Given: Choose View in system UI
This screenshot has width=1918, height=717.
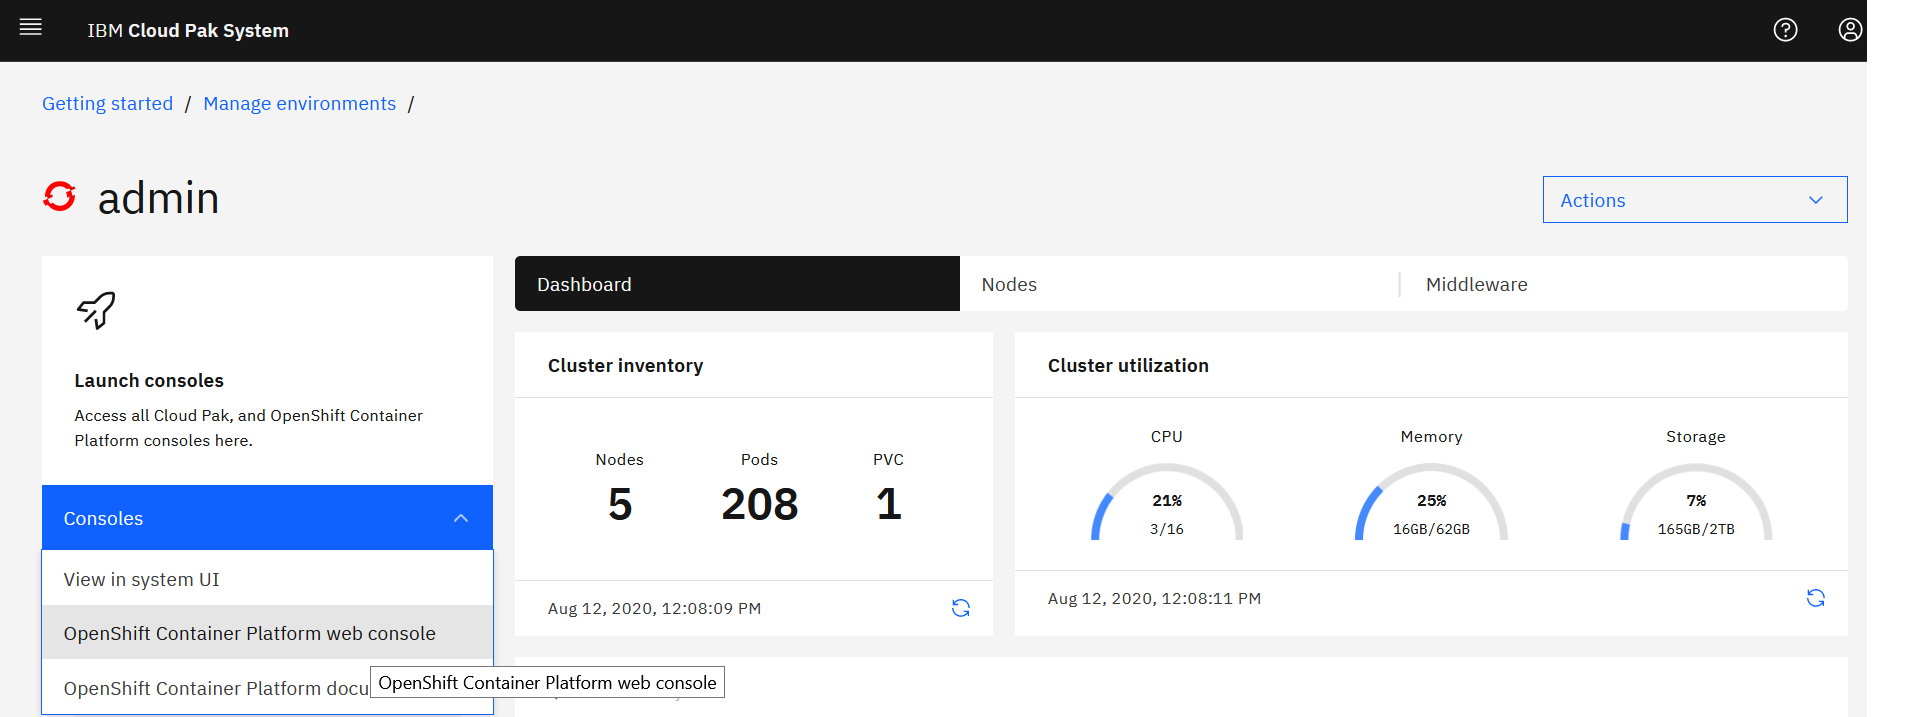Looking at the screenshot, I should pyautogui.click(x=141, y=580).
